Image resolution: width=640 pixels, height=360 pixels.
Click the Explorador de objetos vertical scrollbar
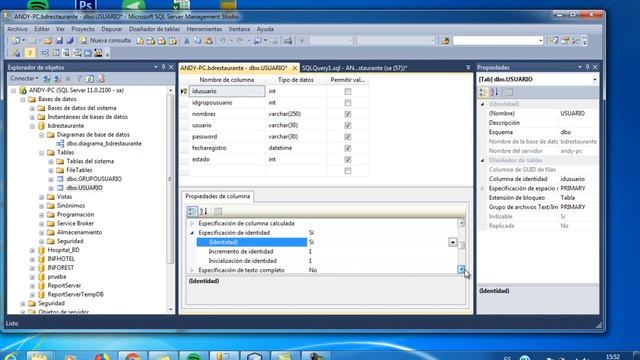[170, 179]
